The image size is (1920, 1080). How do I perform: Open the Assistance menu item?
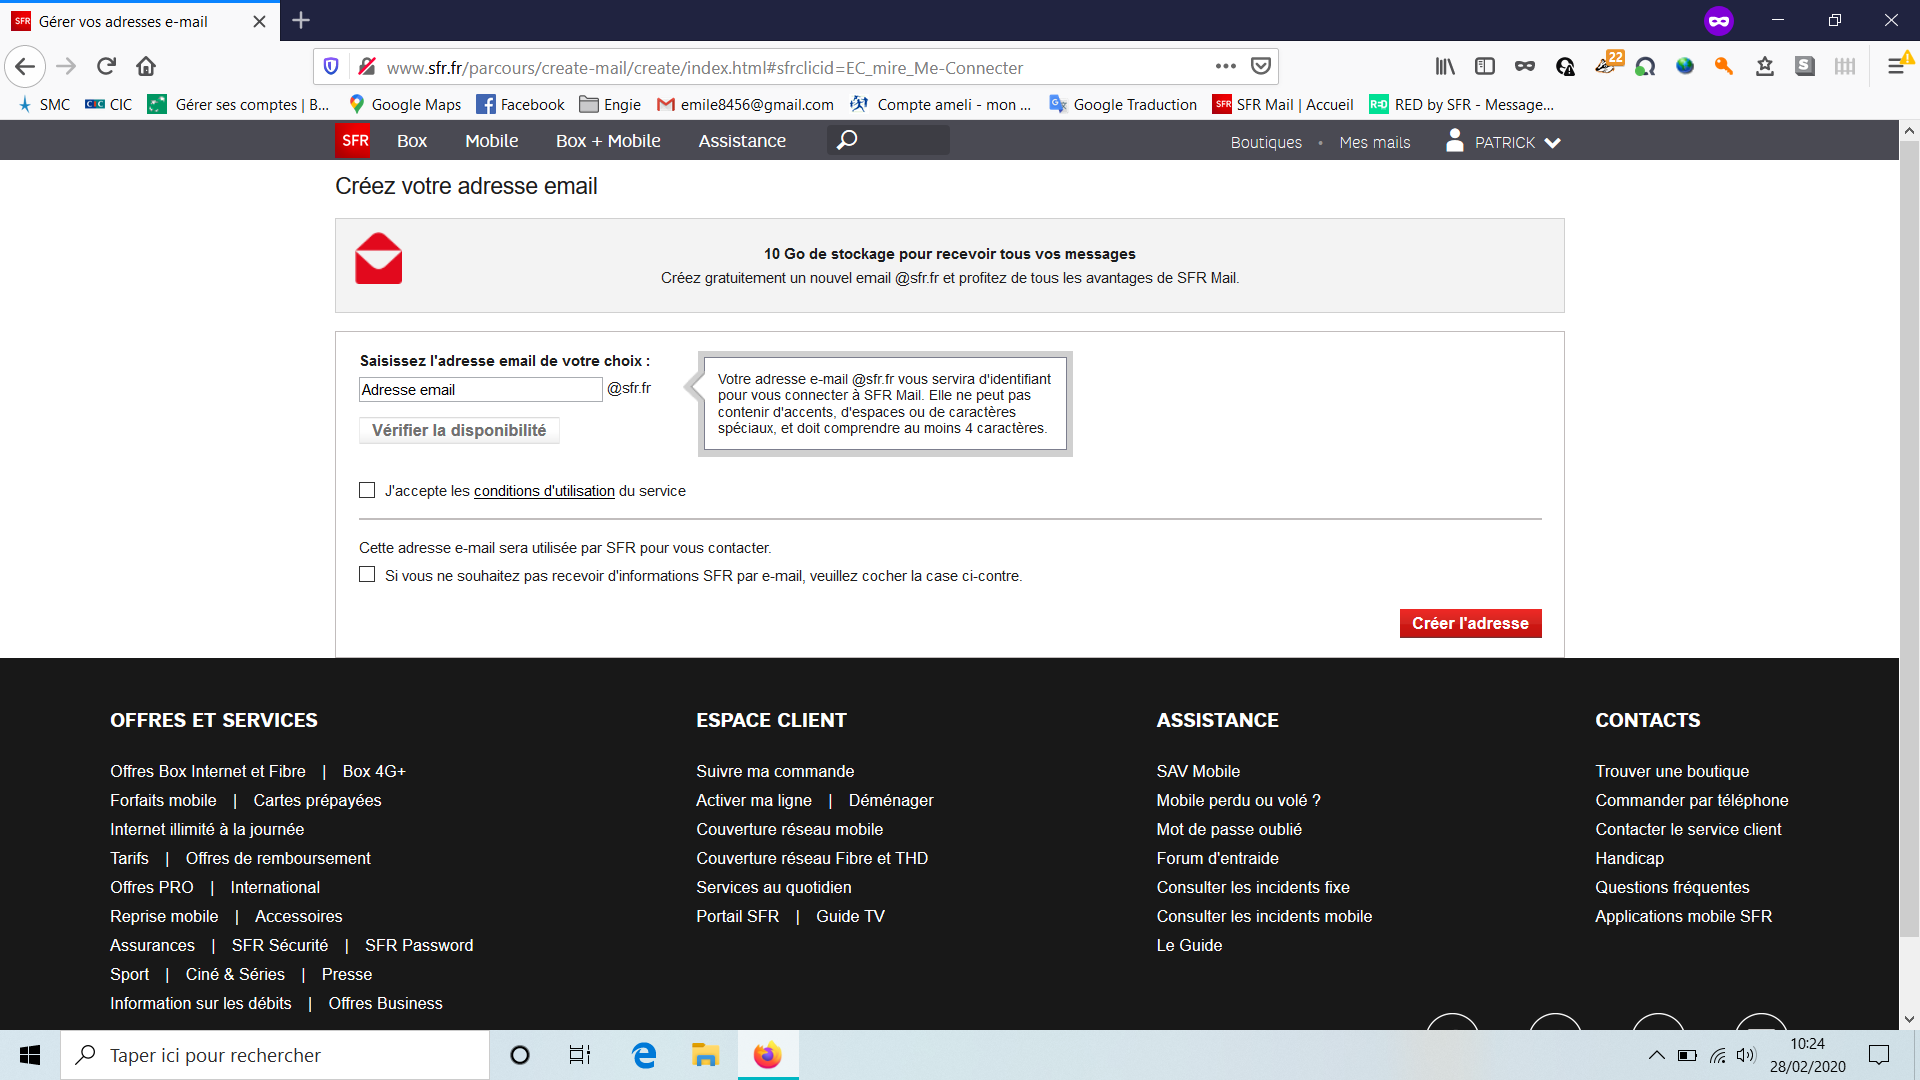point(742,141)
